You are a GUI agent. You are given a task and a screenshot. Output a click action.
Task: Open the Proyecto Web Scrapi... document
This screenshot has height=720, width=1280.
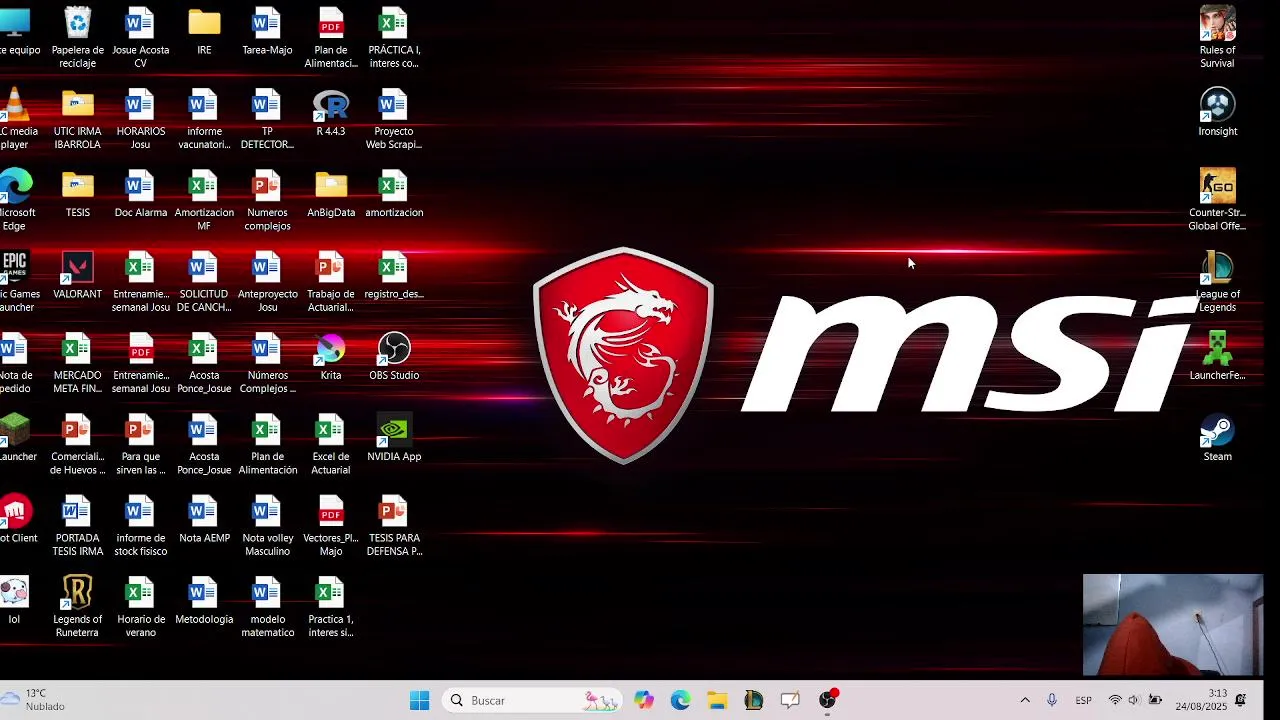[x=394, y=118]
